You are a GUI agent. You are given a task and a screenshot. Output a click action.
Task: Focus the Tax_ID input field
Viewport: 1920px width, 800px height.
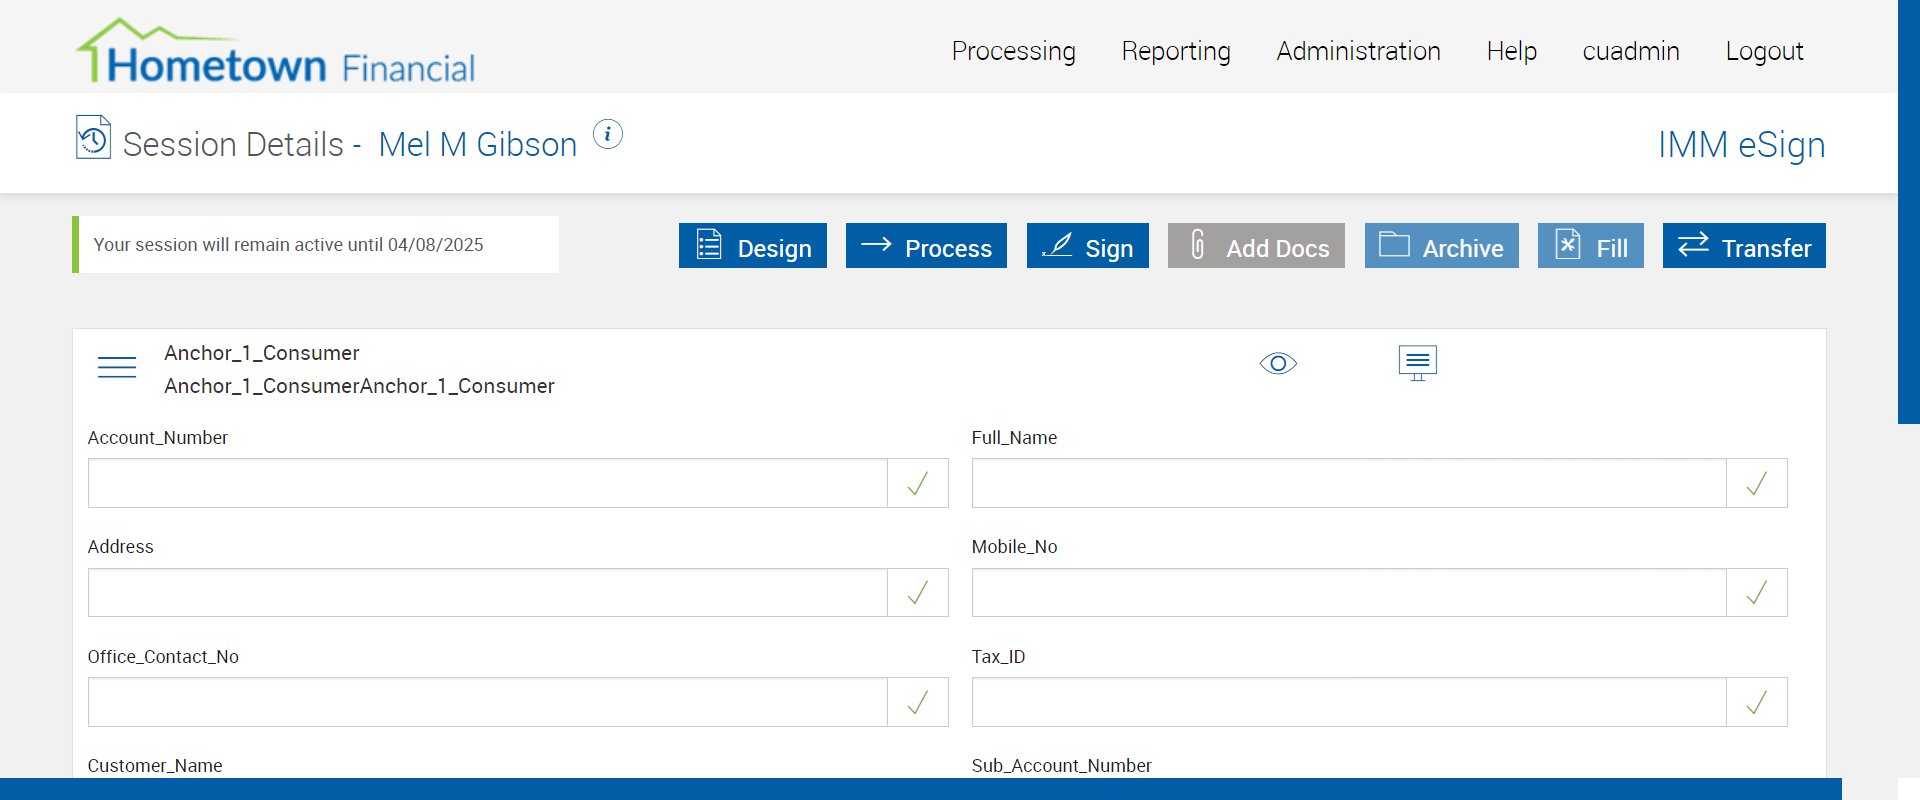[x=1349, y=702]
